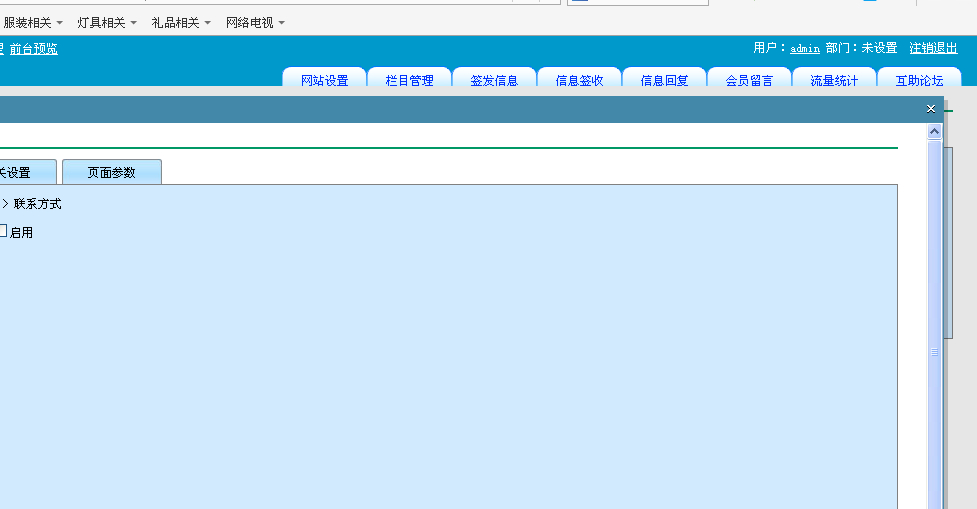
Task: Open the 网络电视 dropdown menu
Action: click(255, 22)
